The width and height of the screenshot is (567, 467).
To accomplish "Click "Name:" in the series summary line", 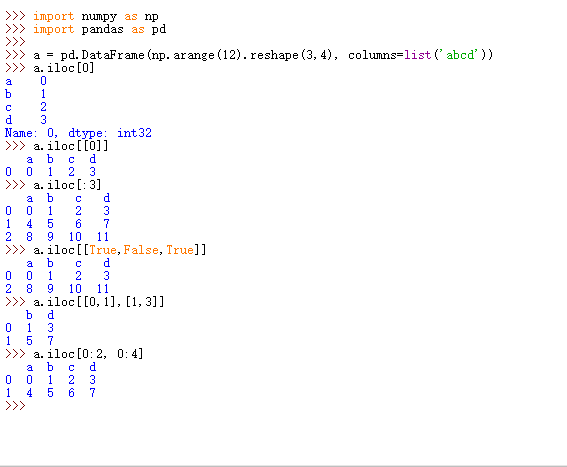I will click(x=21, y=133).
